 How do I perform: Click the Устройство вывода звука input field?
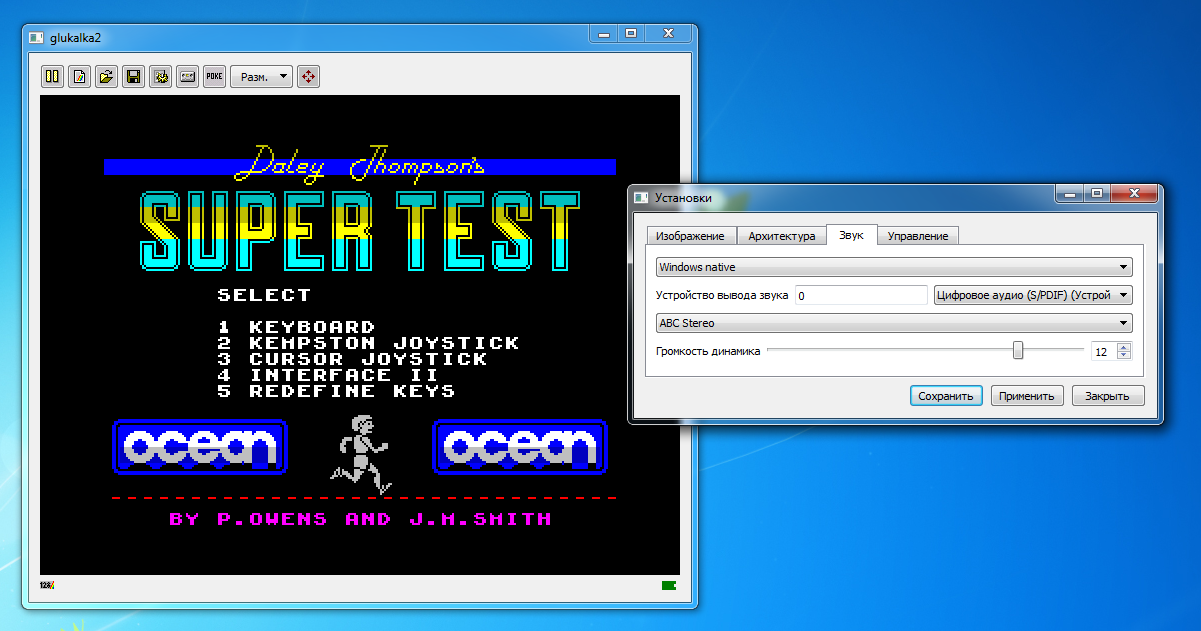pos(862,295)
